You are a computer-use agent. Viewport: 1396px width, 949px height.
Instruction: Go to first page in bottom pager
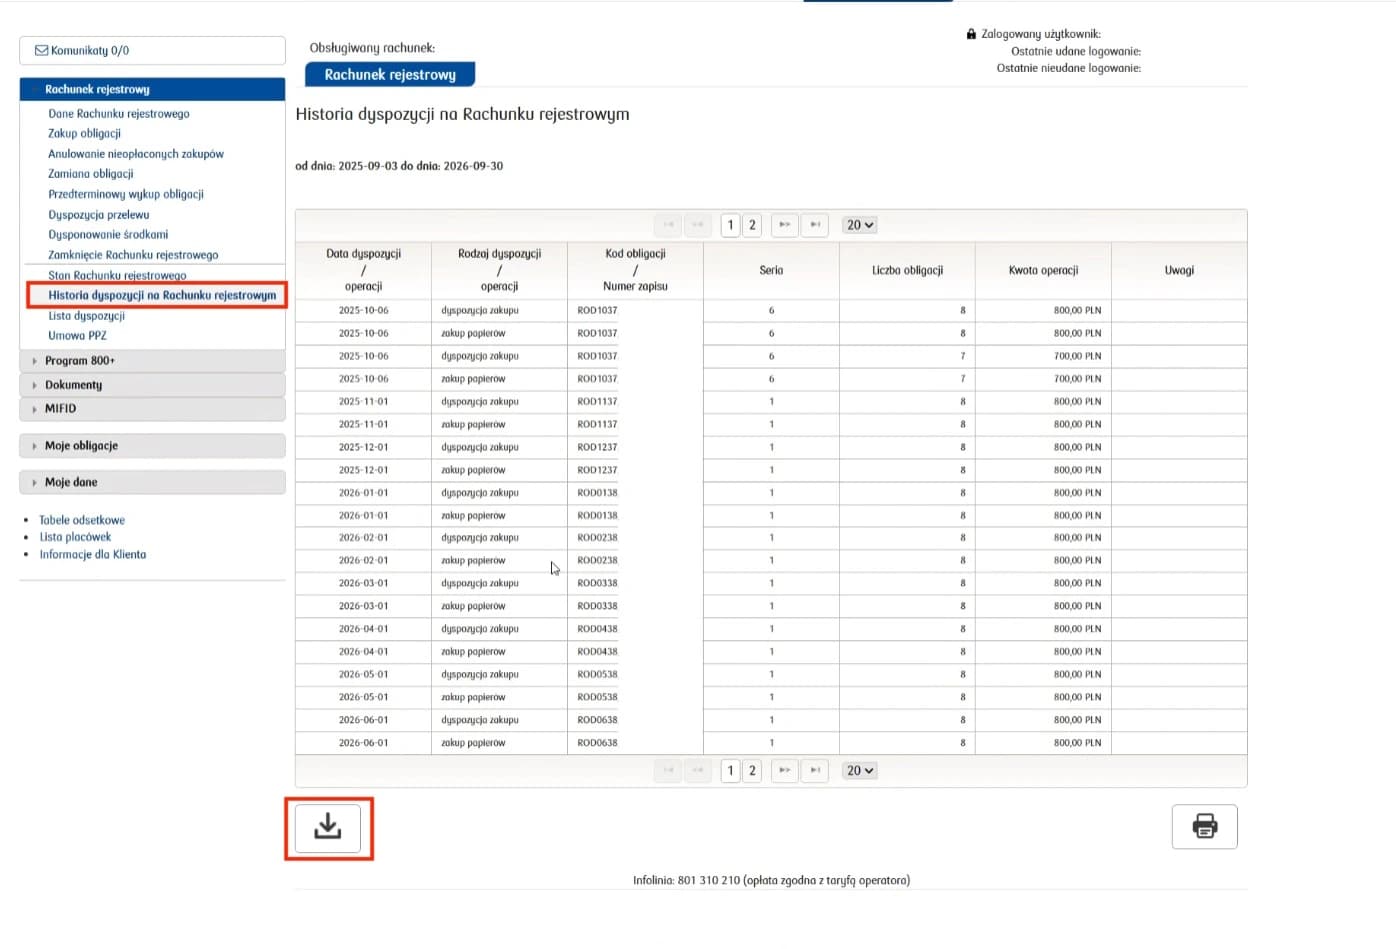(x=668, y=770)
